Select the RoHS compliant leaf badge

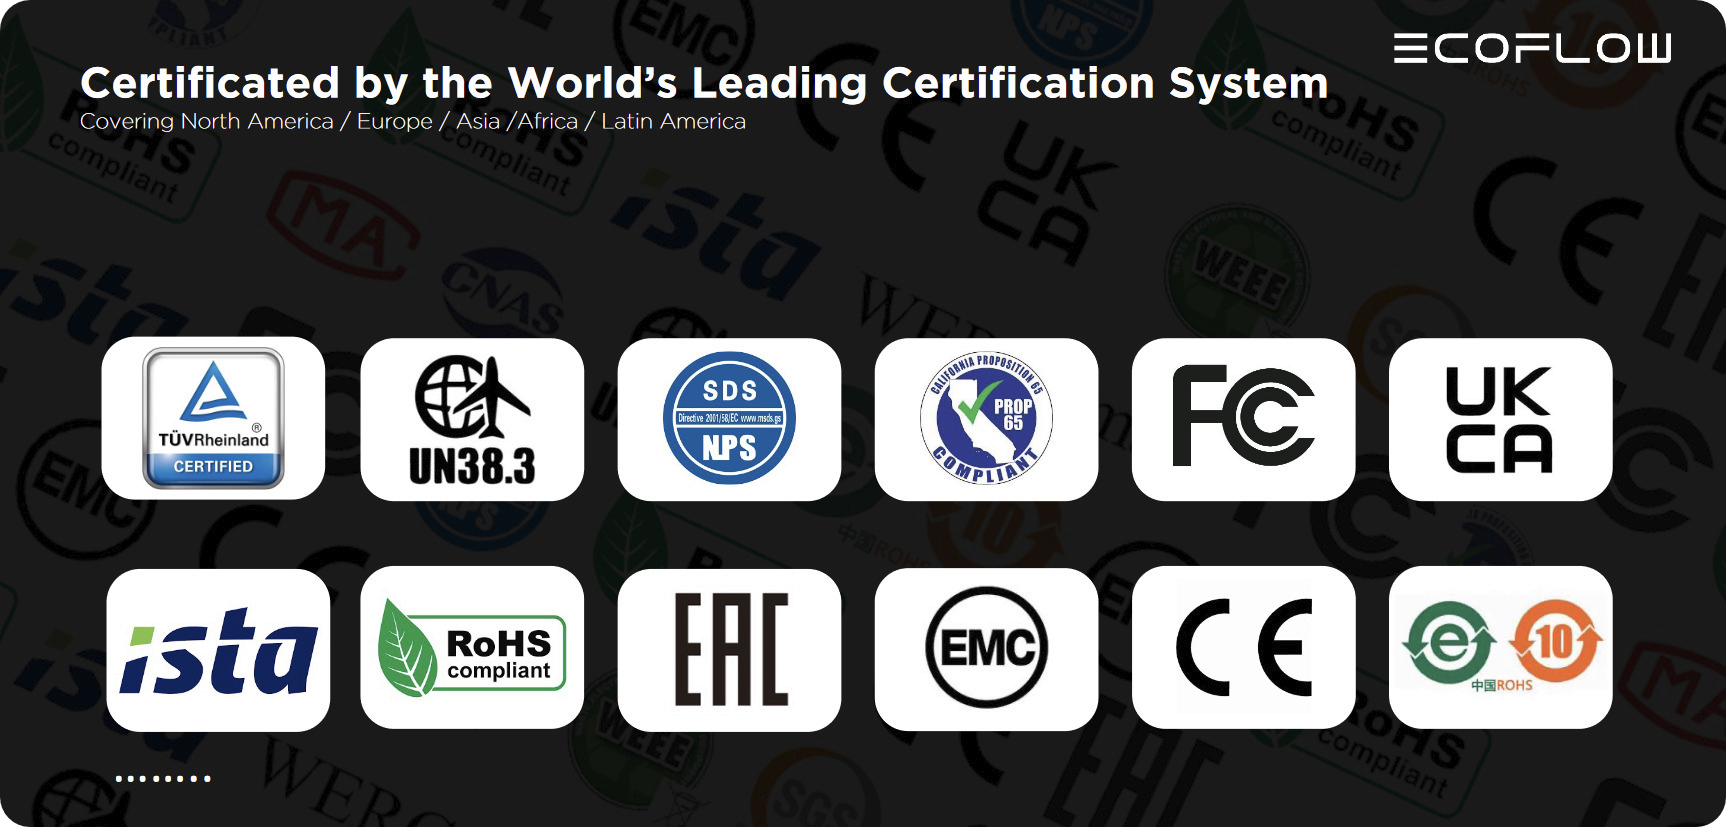tap(472, 648)
